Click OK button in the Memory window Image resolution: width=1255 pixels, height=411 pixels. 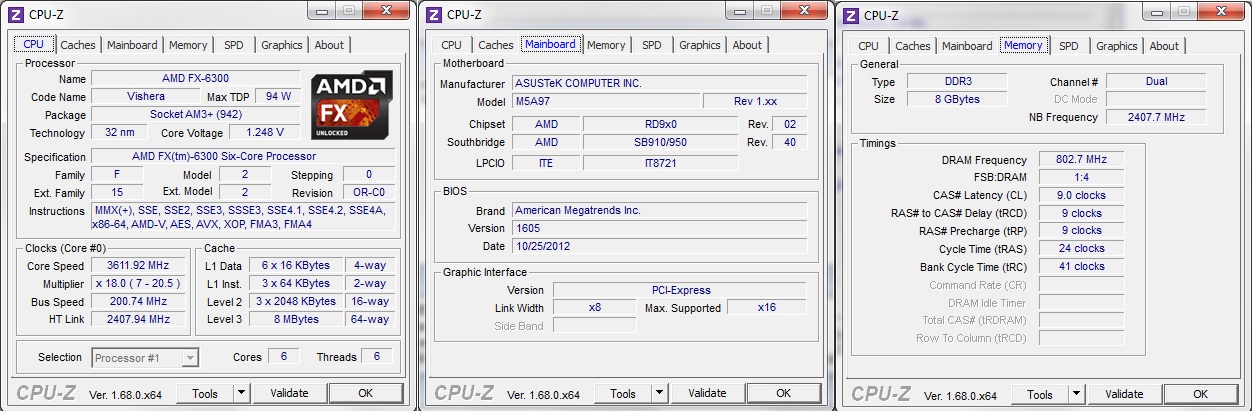pos(1200,394)
